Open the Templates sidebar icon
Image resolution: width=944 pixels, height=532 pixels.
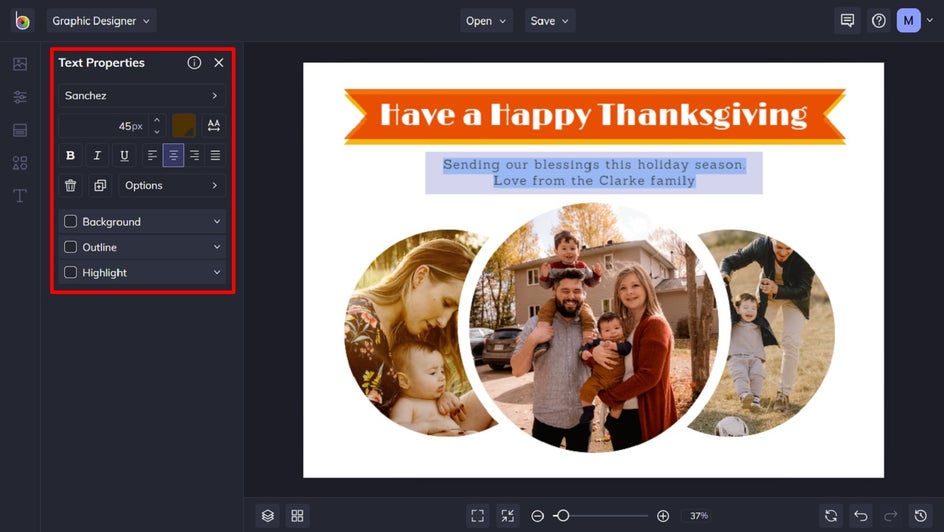(20, 130)
